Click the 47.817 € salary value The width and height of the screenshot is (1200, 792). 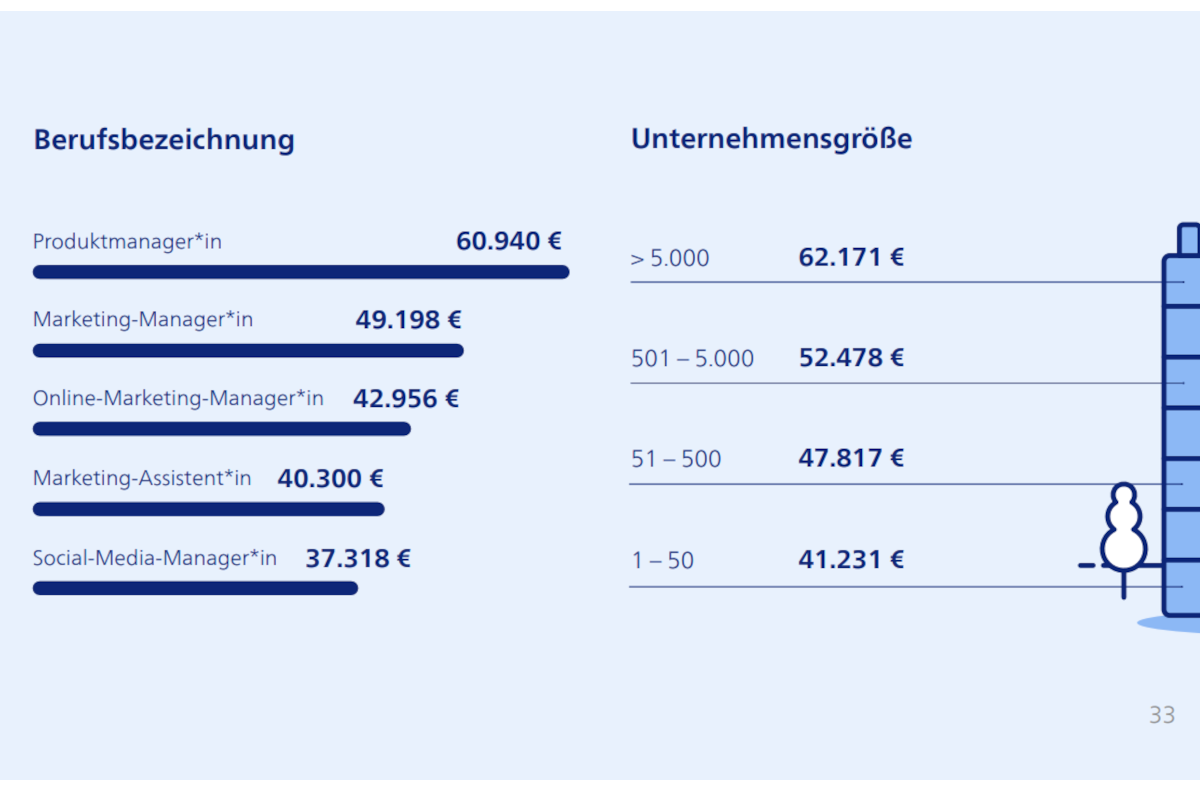(851, 459)
